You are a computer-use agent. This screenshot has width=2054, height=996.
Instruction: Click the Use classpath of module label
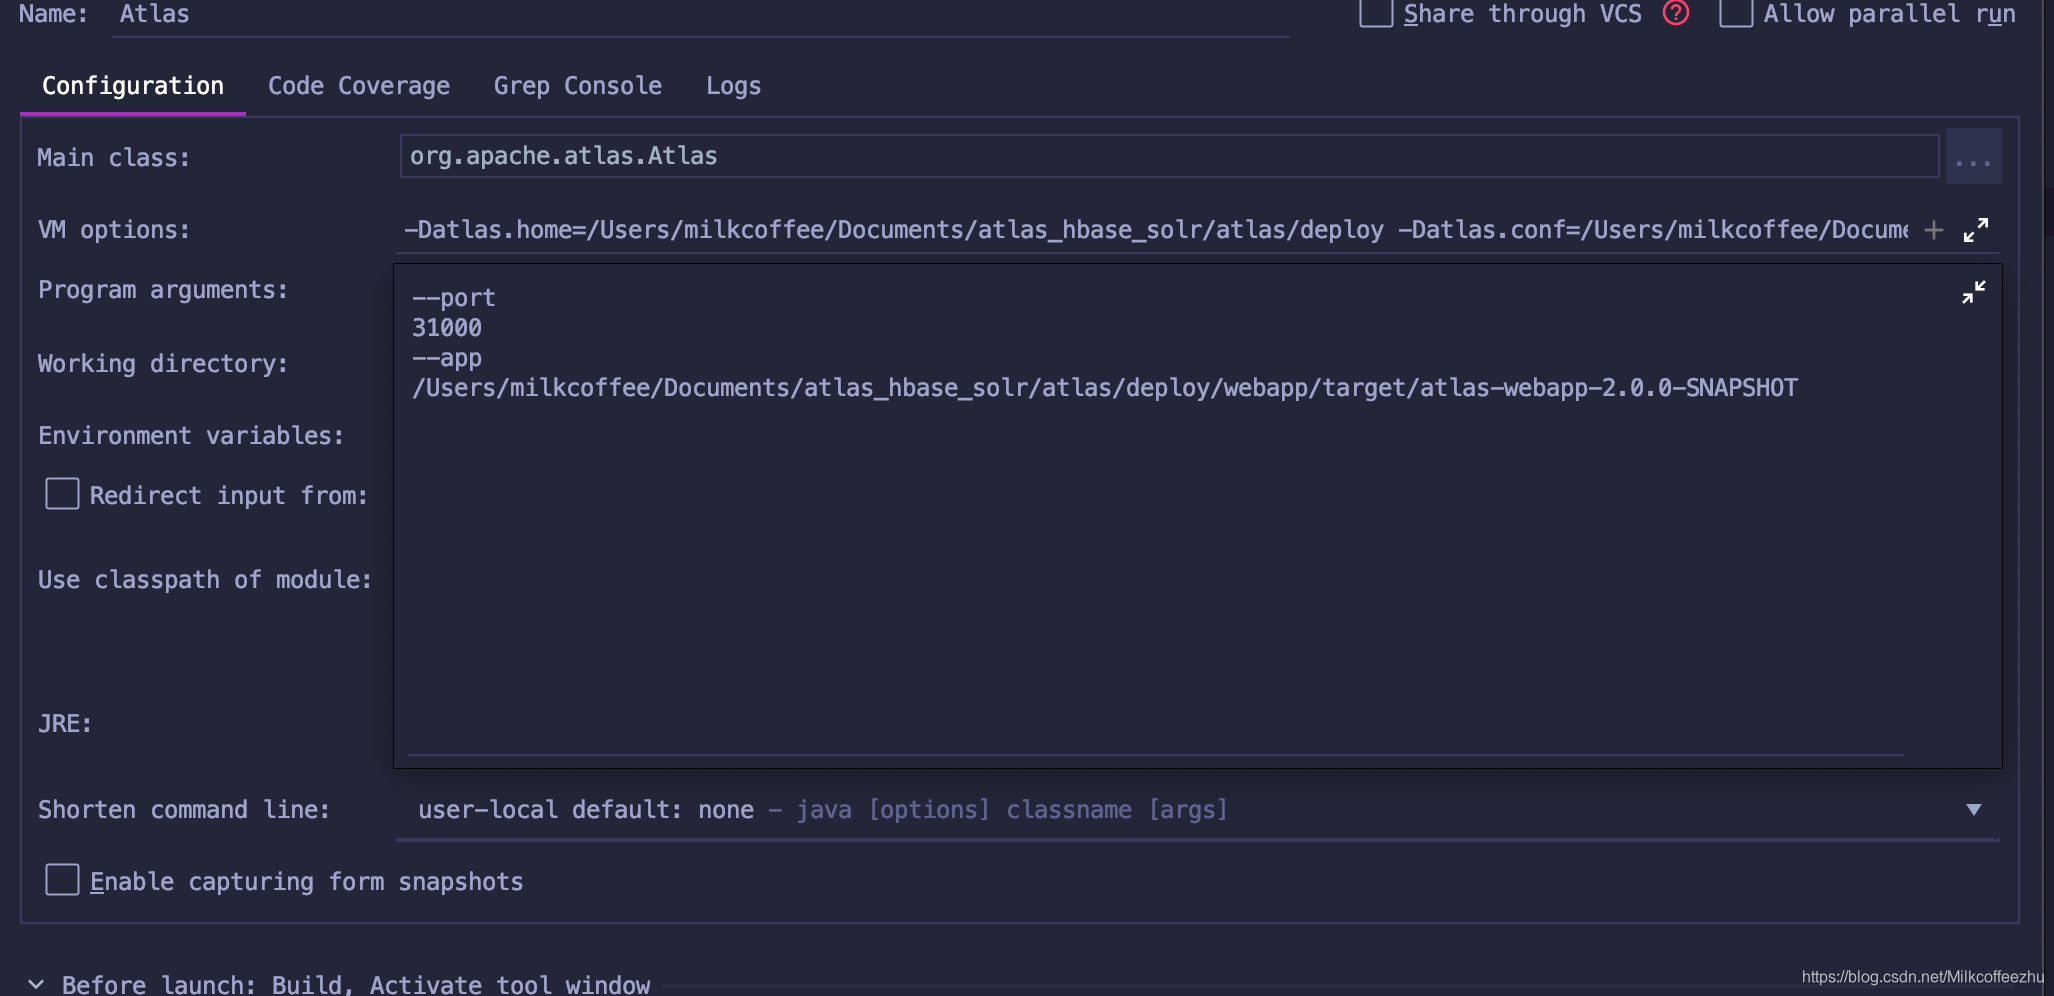tap(205, 580)
